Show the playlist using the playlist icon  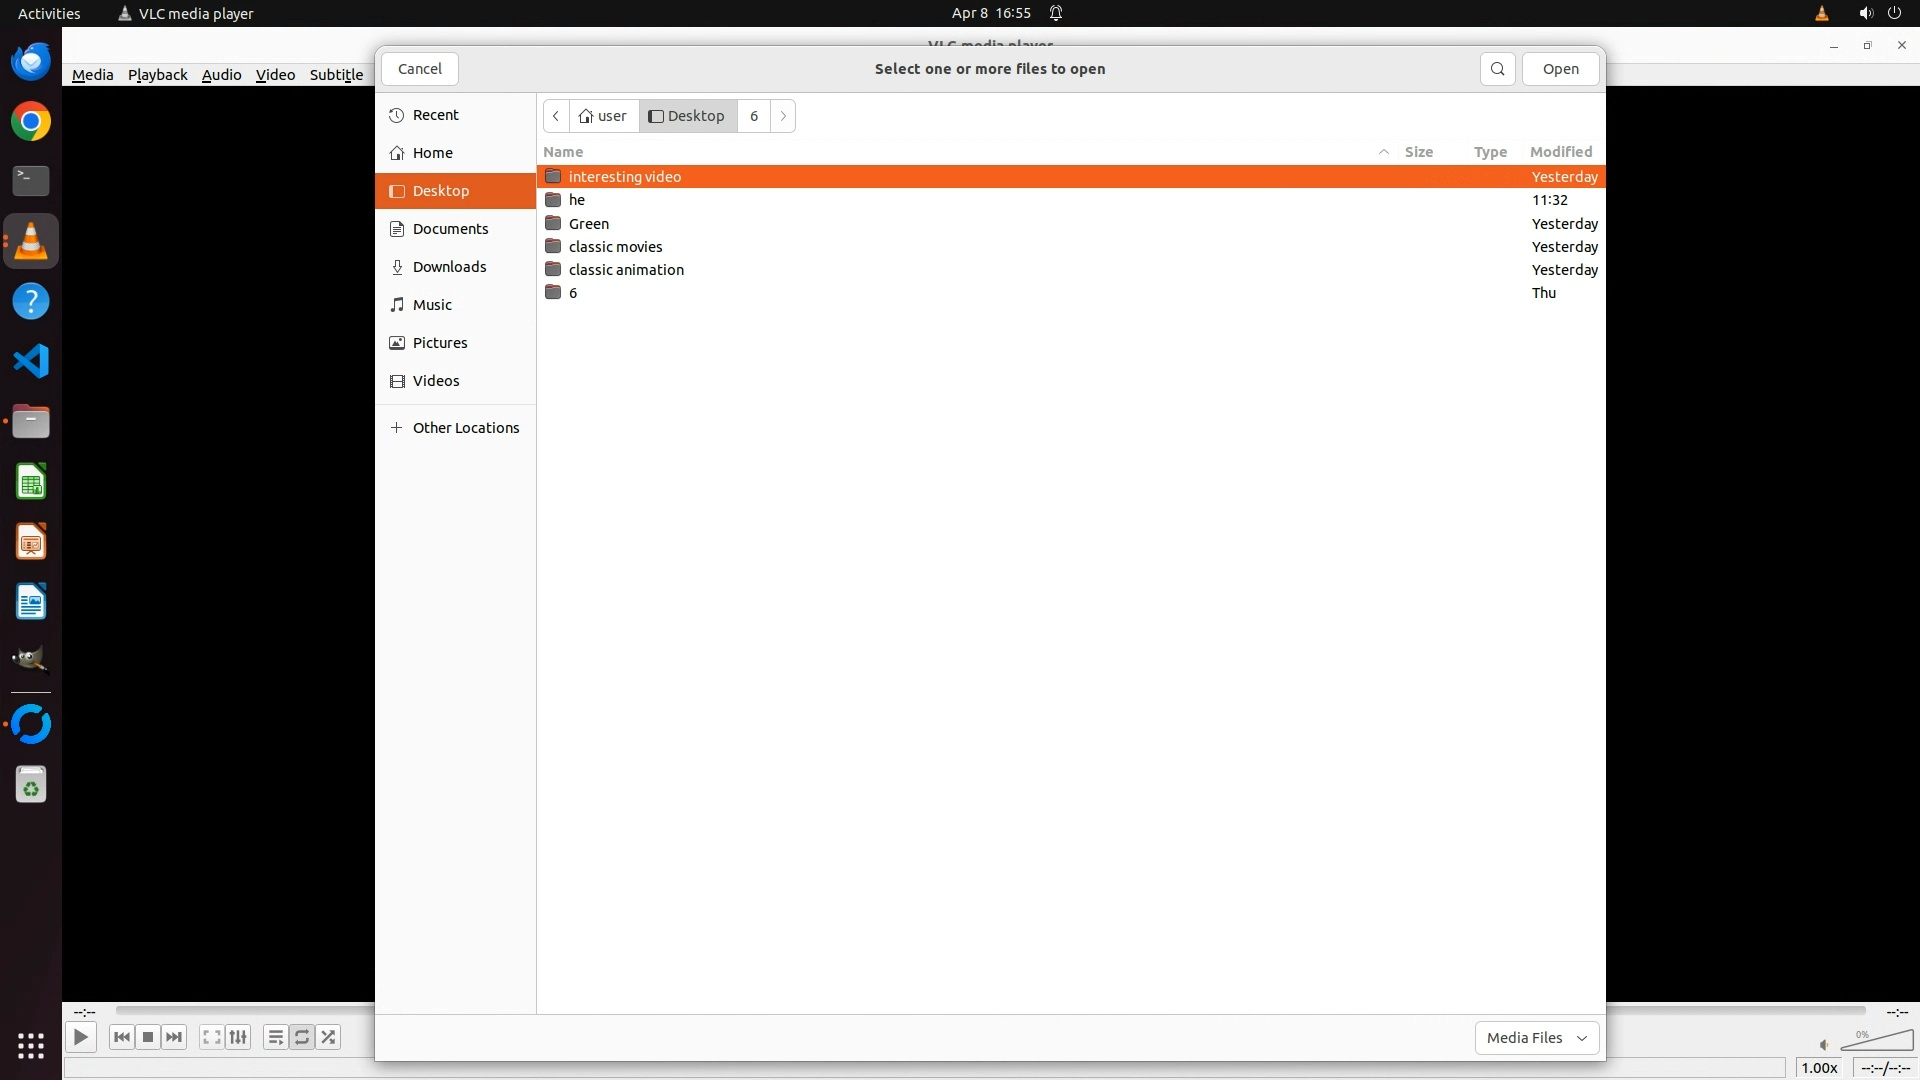(x=276, y=1037)
